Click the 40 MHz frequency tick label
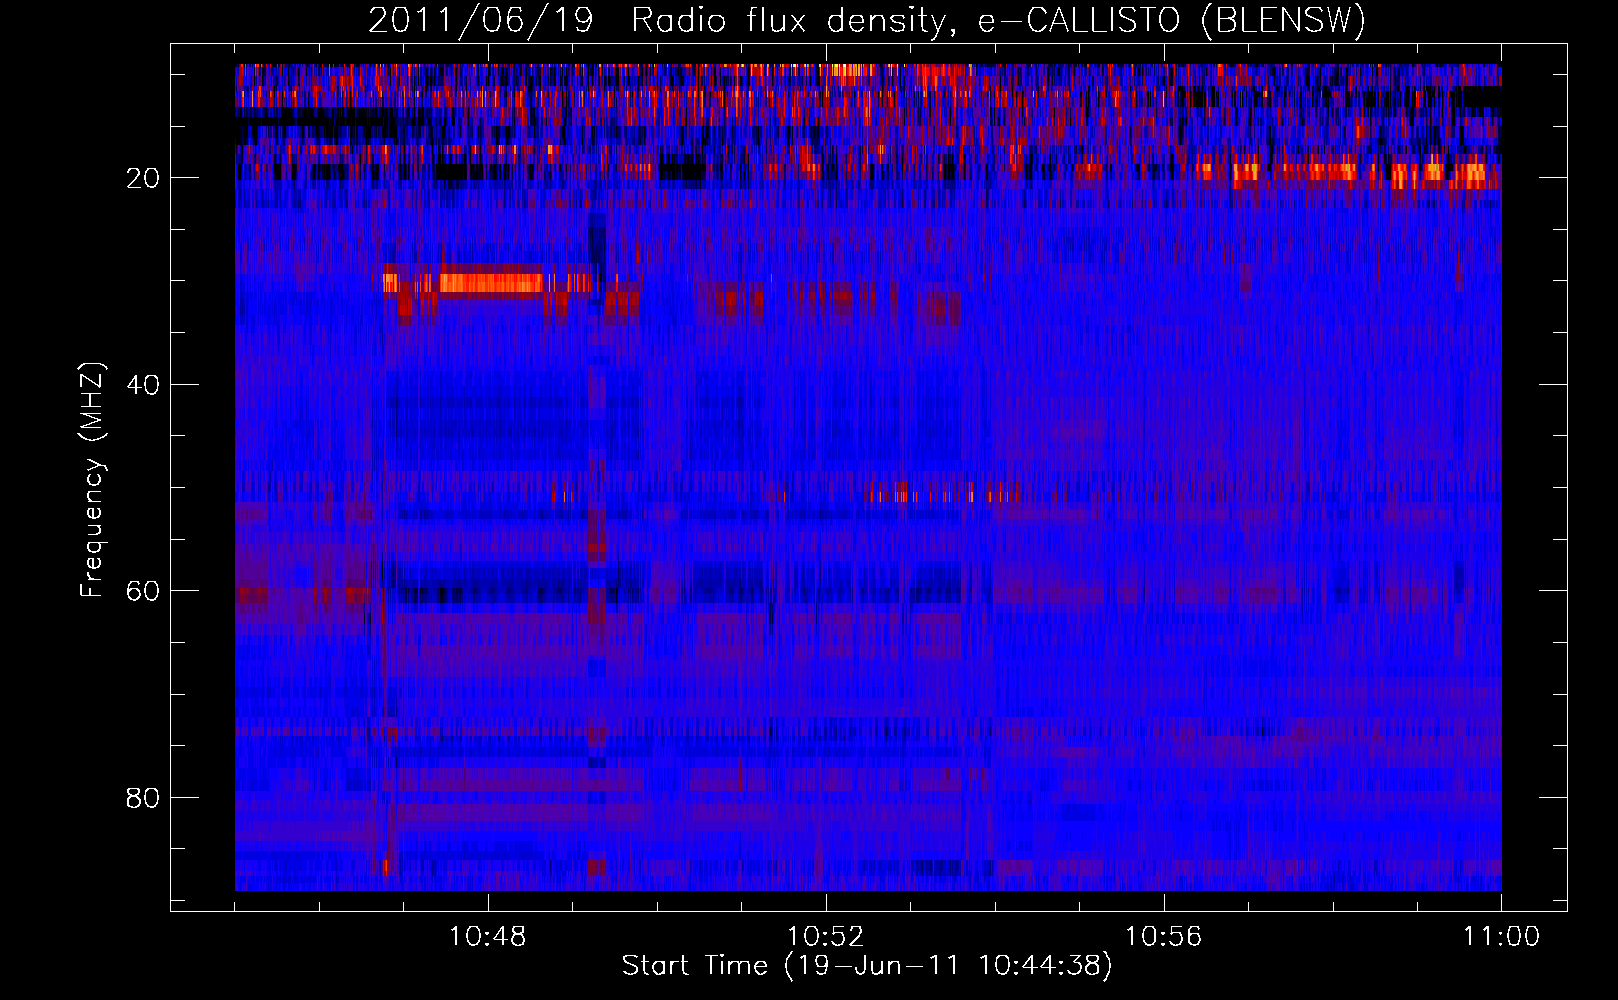 click(144, 385)
